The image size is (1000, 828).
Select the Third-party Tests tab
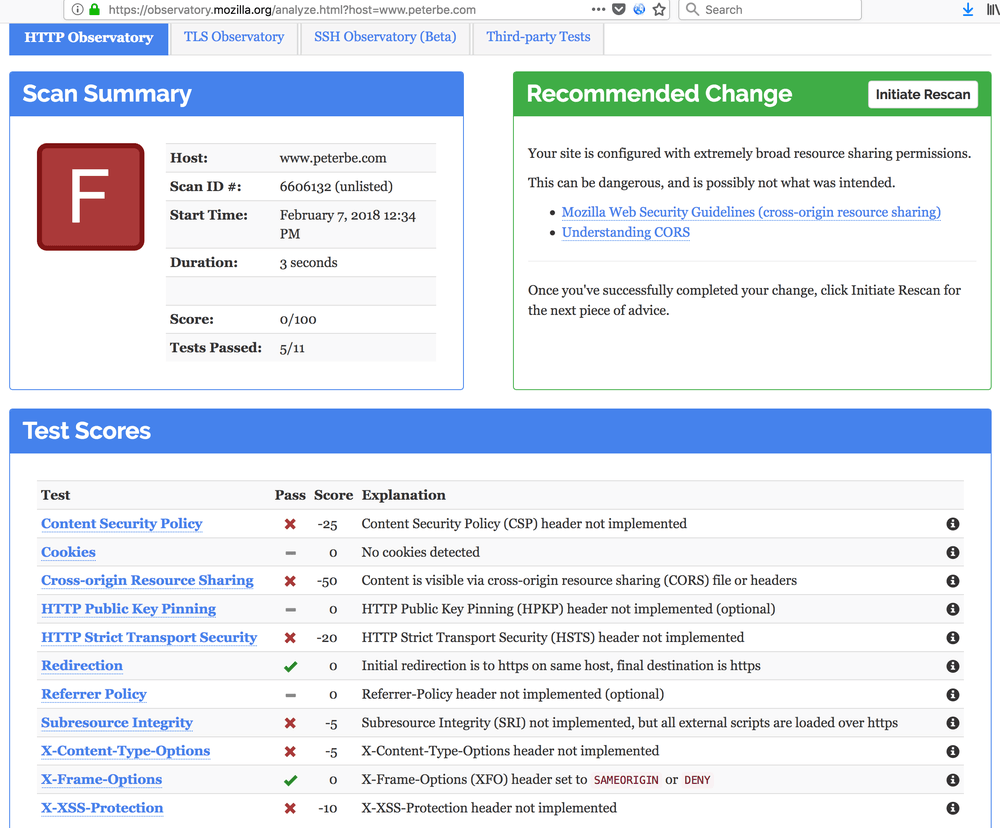(x=538, y=37)
